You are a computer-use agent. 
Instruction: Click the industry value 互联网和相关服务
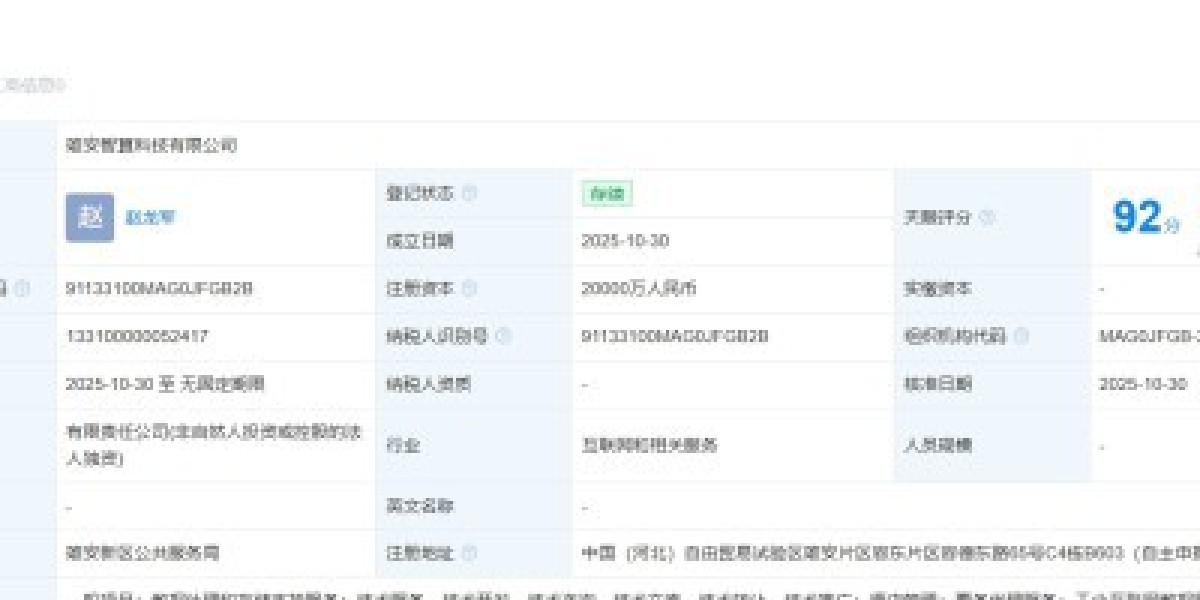649,445
